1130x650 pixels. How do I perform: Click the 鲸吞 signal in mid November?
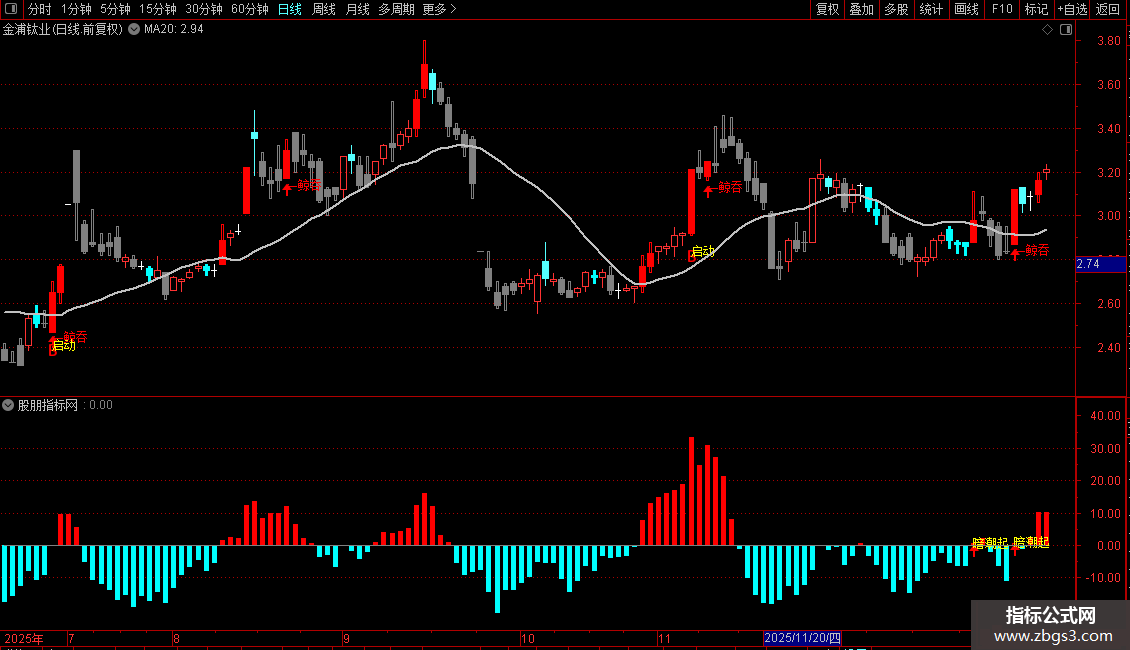730,187
